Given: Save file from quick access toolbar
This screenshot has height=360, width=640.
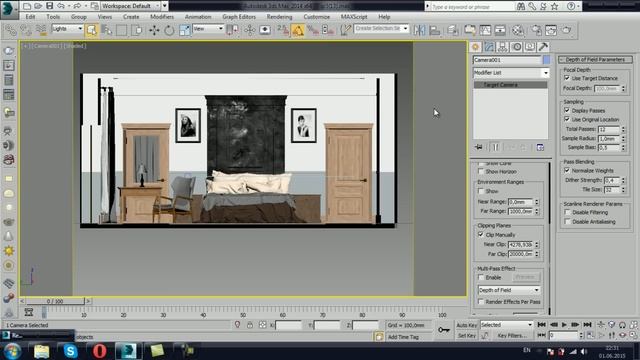Looking at the screenshot, I should [x=49, y=6].
